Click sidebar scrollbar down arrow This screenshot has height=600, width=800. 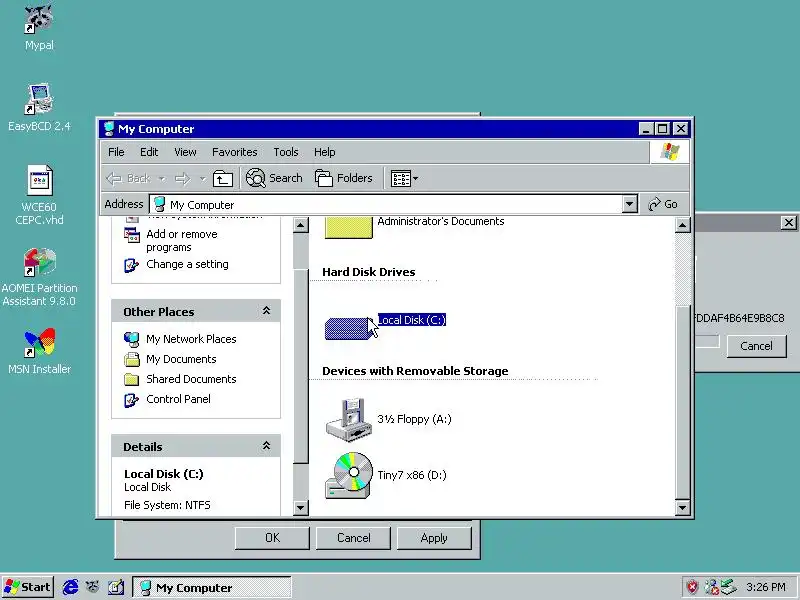[x=301, y=507]
